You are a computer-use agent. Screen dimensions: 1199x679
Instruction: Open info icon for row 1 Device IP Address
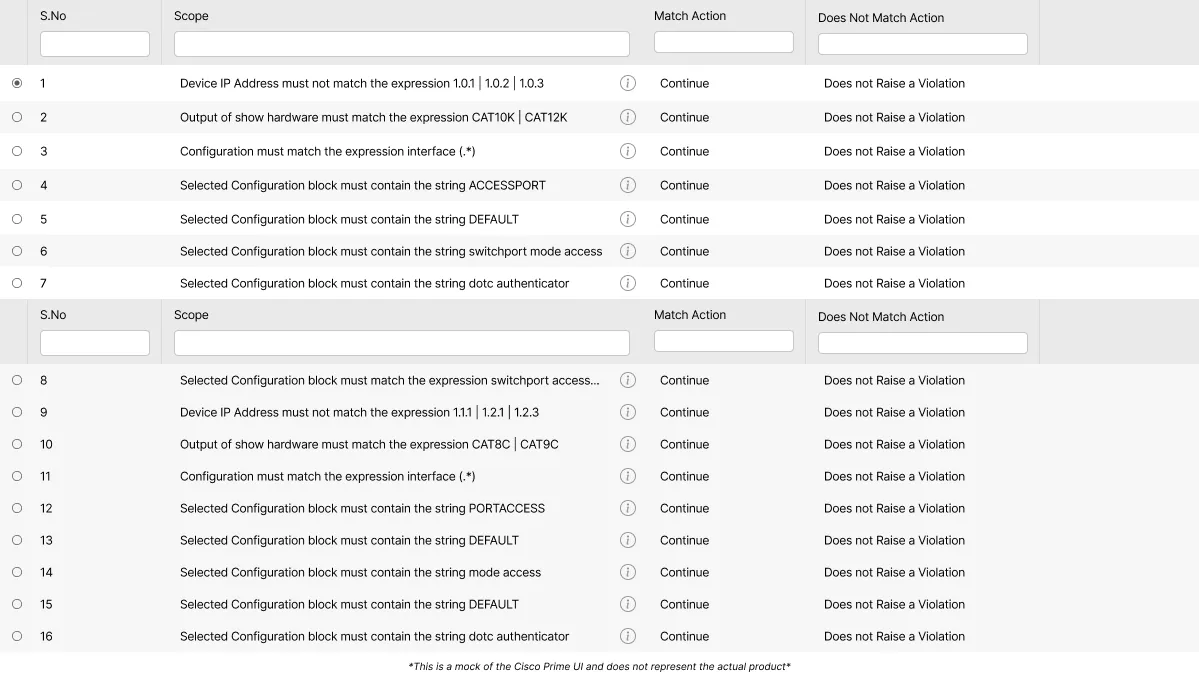pos(628,83)
